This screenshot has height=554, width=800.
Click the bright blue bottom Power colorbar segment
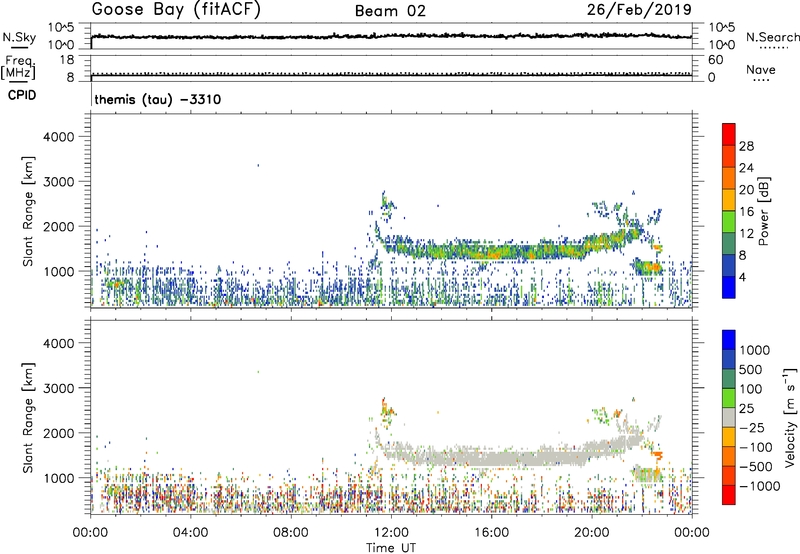pos(729,287)
